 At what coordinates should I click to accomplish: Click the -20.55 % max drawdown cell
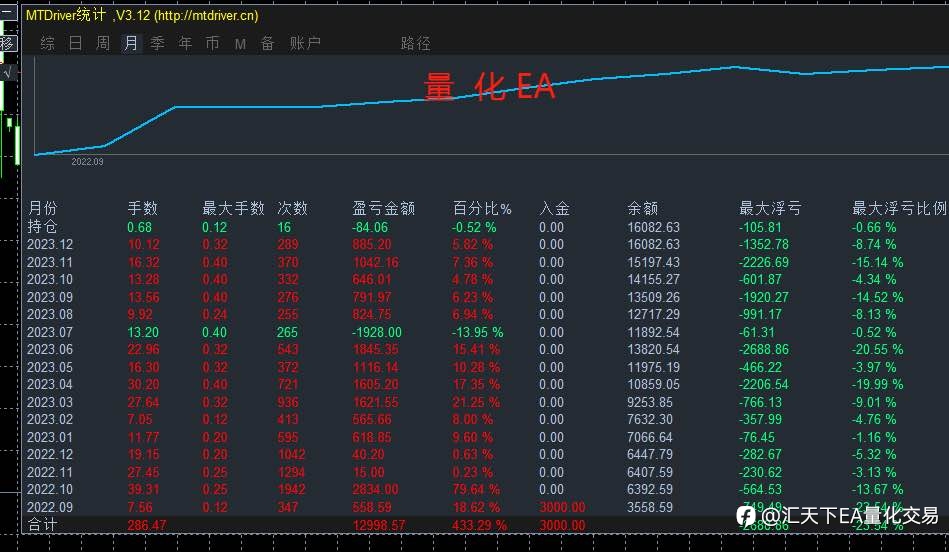coord(878,349)
